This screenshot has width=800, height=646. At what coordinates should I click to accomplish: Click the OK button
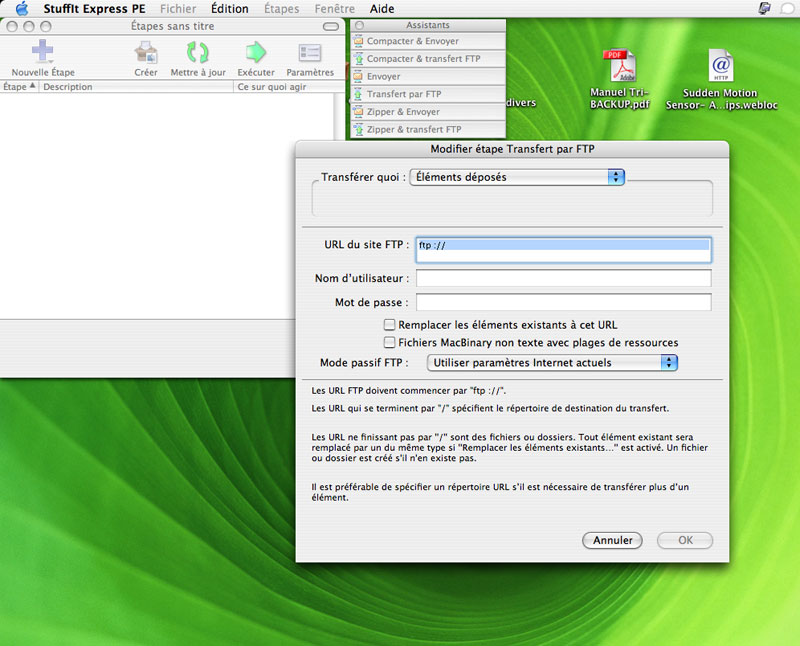click(685, 540)
